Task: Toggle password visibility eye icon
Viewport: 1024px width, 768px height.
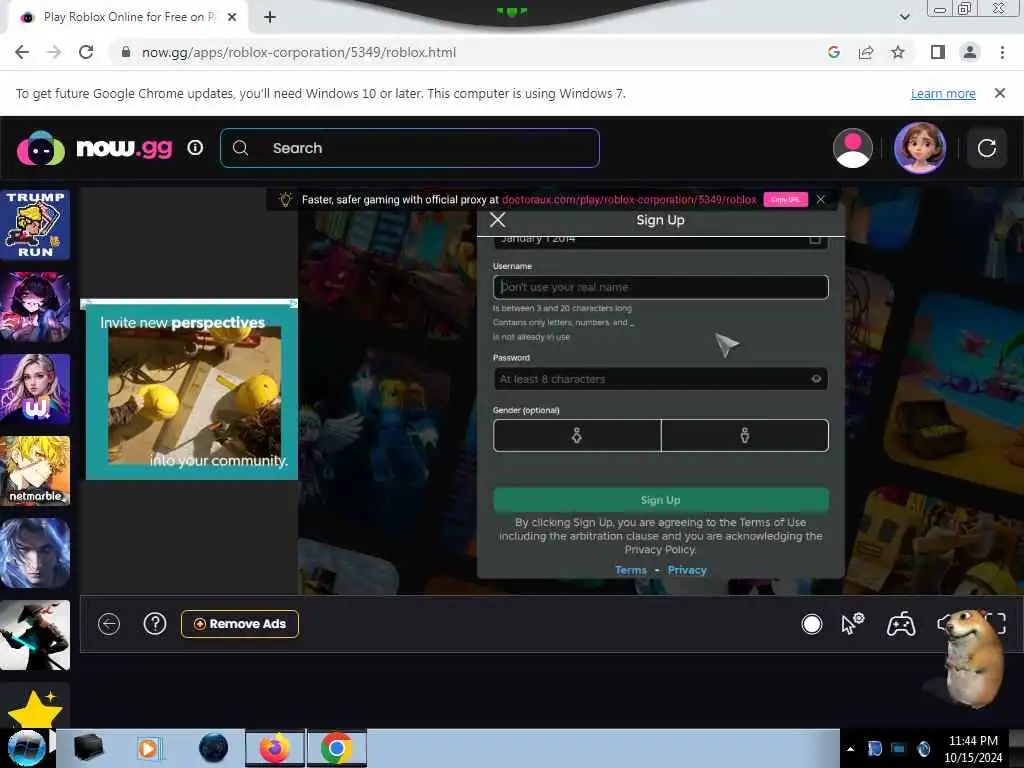Action: (816, 379)
